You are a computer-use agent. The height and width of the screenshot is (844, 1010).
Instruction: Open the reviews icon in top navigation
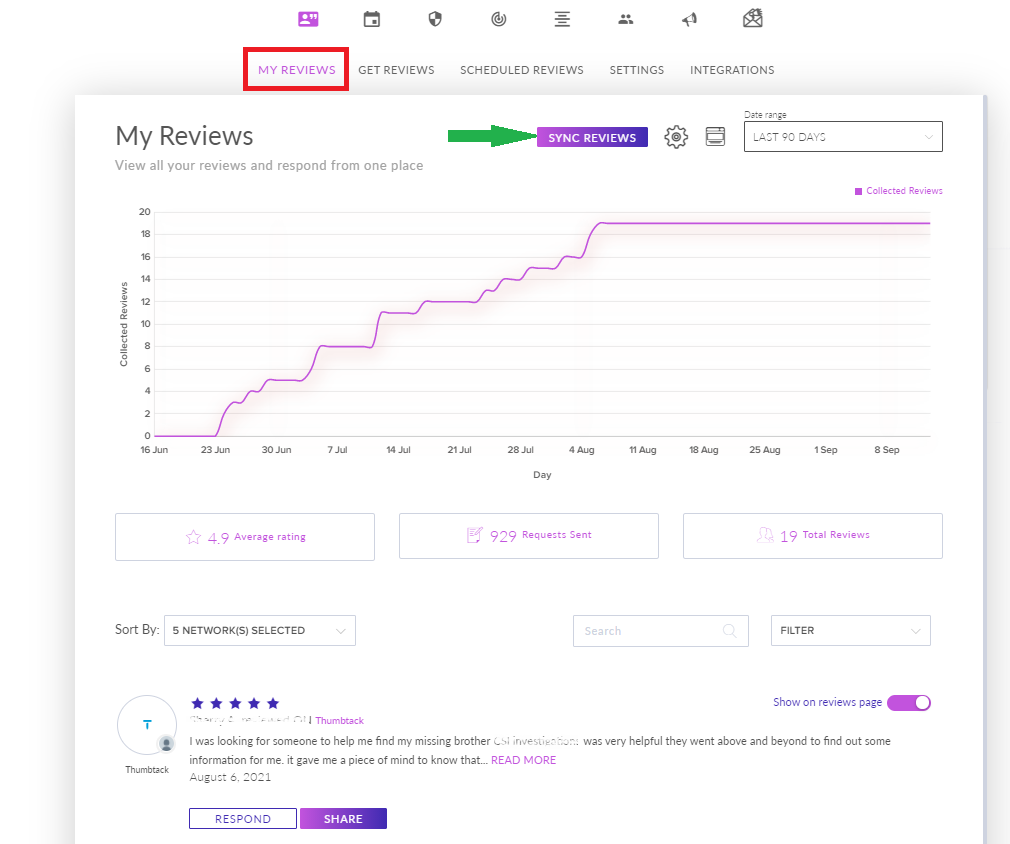point(308,18)
